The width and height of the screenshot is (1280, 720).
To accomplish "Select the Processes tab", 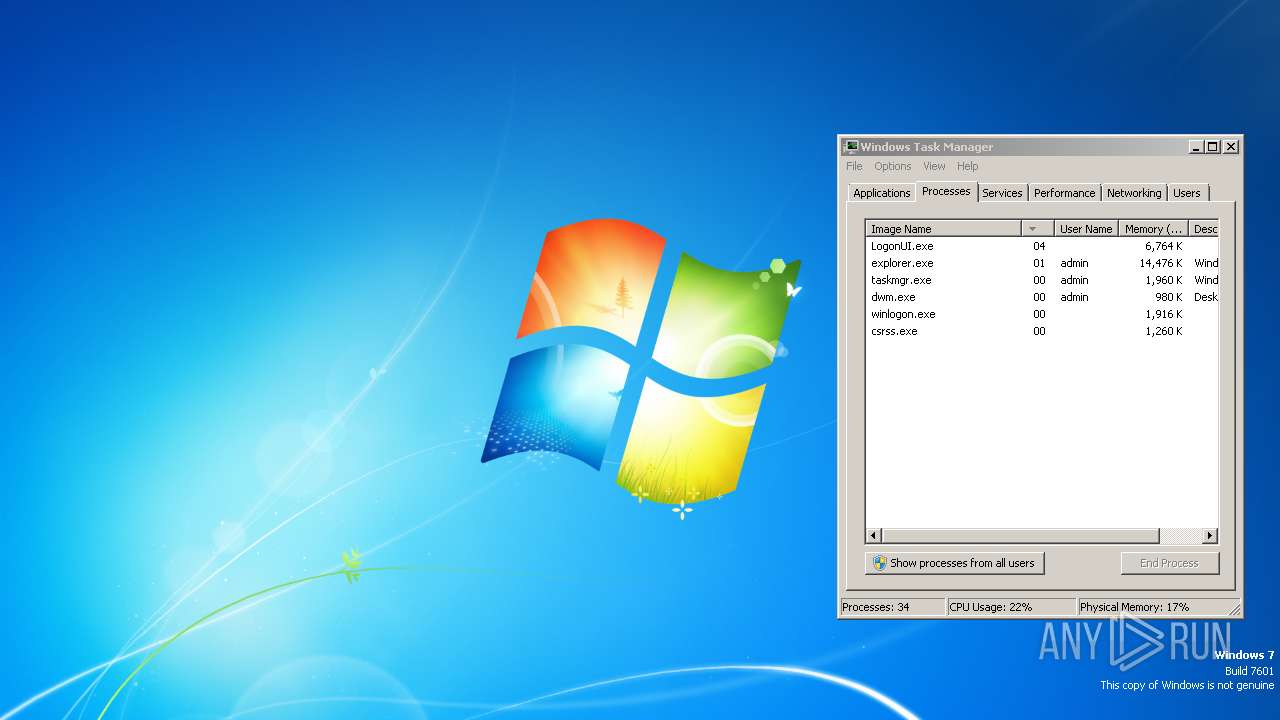I will (946, 191).
